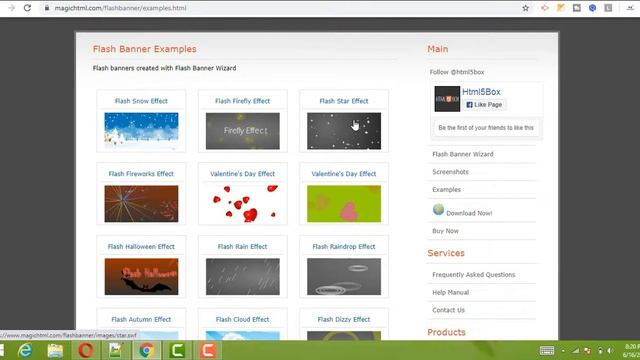Screen dimensions: 640x360
Task: Open the Flash Cloud Effect link
Action: pyautogui.click(x=242, y=319)
